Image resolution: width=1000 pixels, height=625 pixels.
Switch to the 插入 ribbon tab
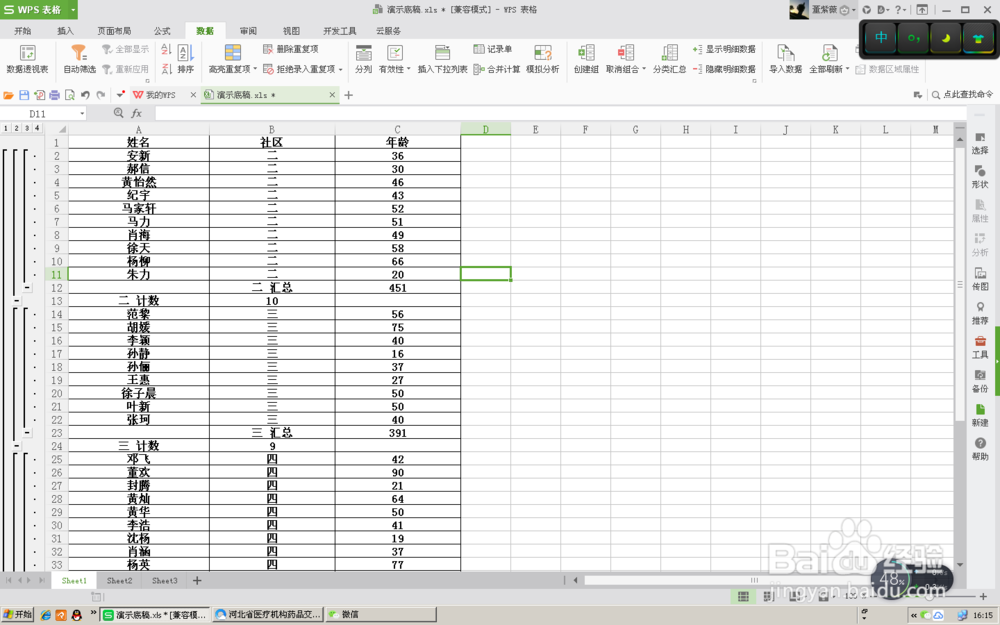pos(65,31)
